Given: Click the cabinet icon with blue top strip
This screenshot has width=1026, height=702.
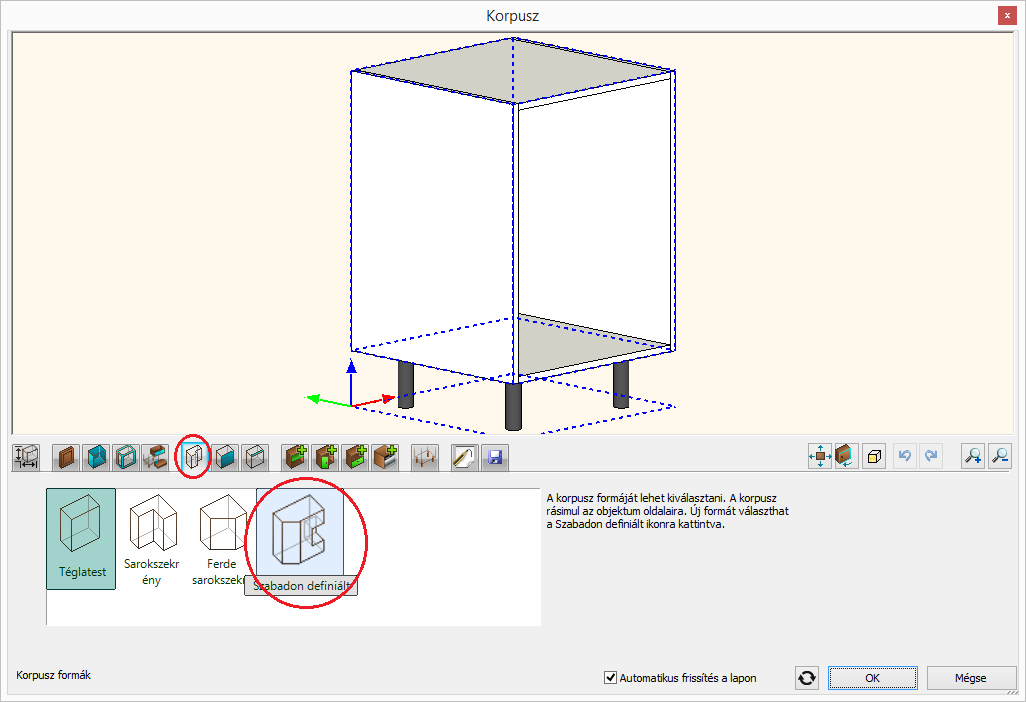Looking at the screenshot, I should pyautogui.click(x=255, y=457).
